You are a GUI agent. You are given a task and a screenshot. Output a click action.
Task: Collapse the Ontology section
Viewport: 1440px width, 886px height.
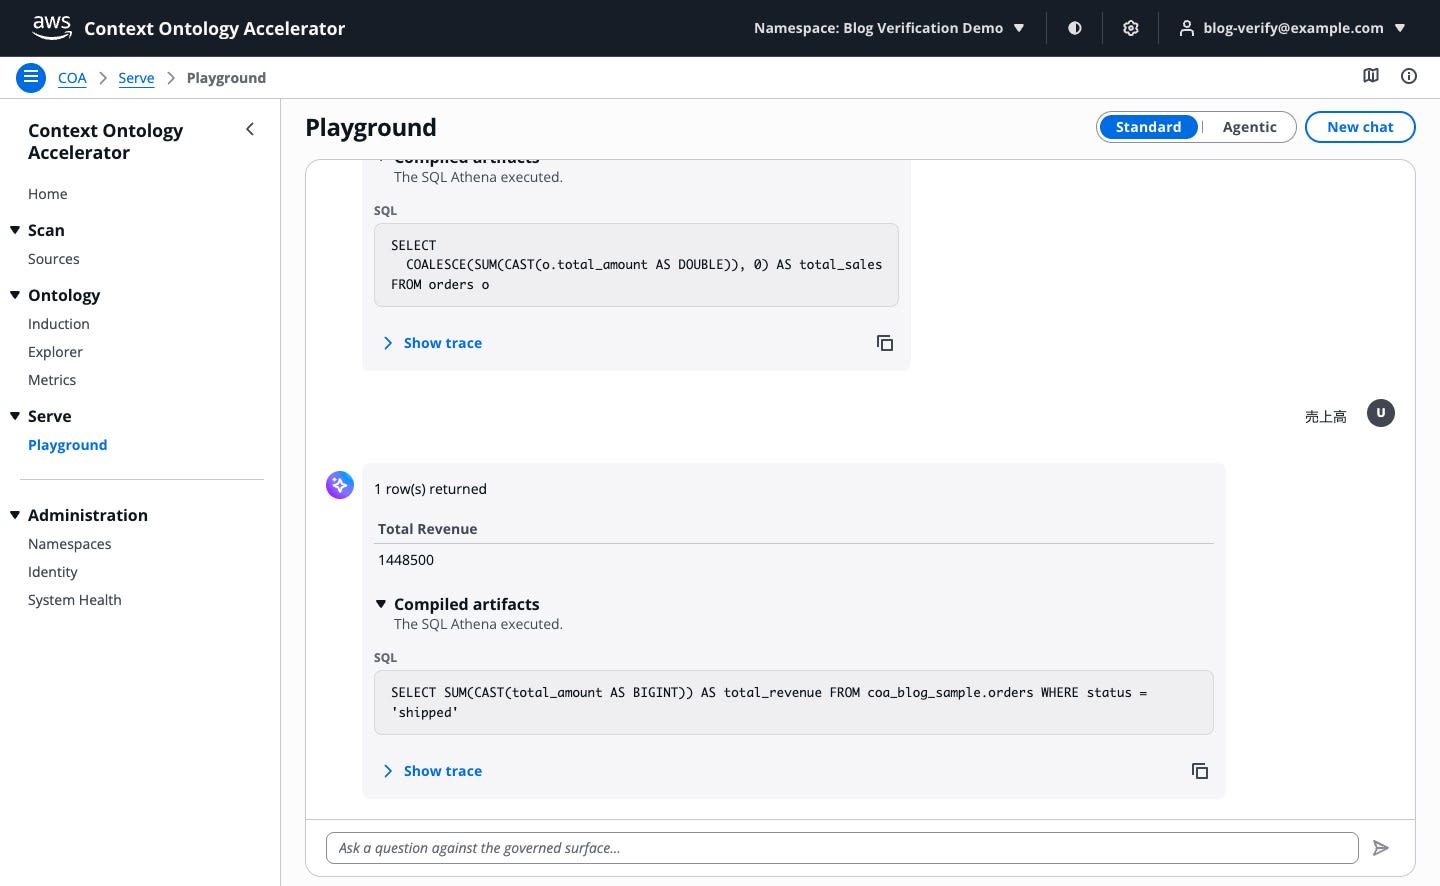pos(15,295)
